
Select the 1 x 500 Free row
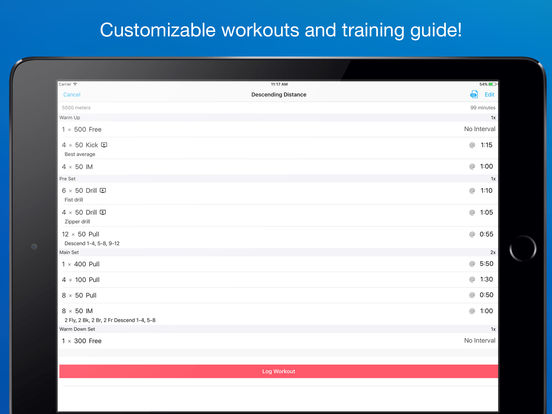pos(278,129)
